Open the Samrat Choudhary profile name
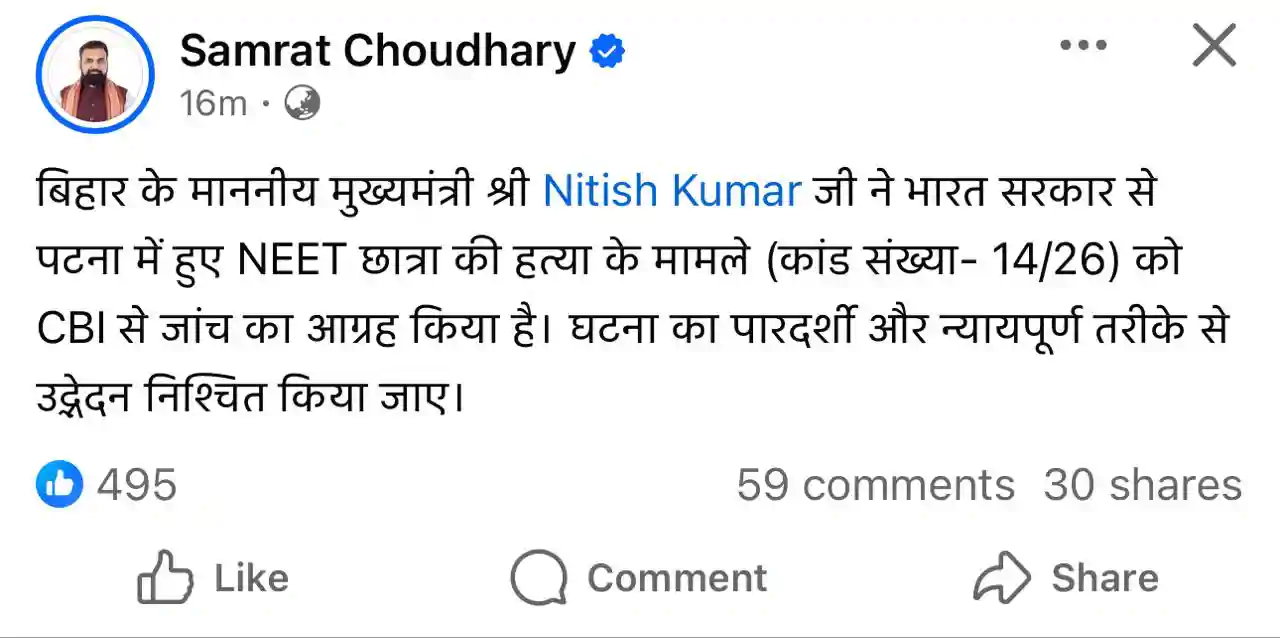 [x=378, y=51]
